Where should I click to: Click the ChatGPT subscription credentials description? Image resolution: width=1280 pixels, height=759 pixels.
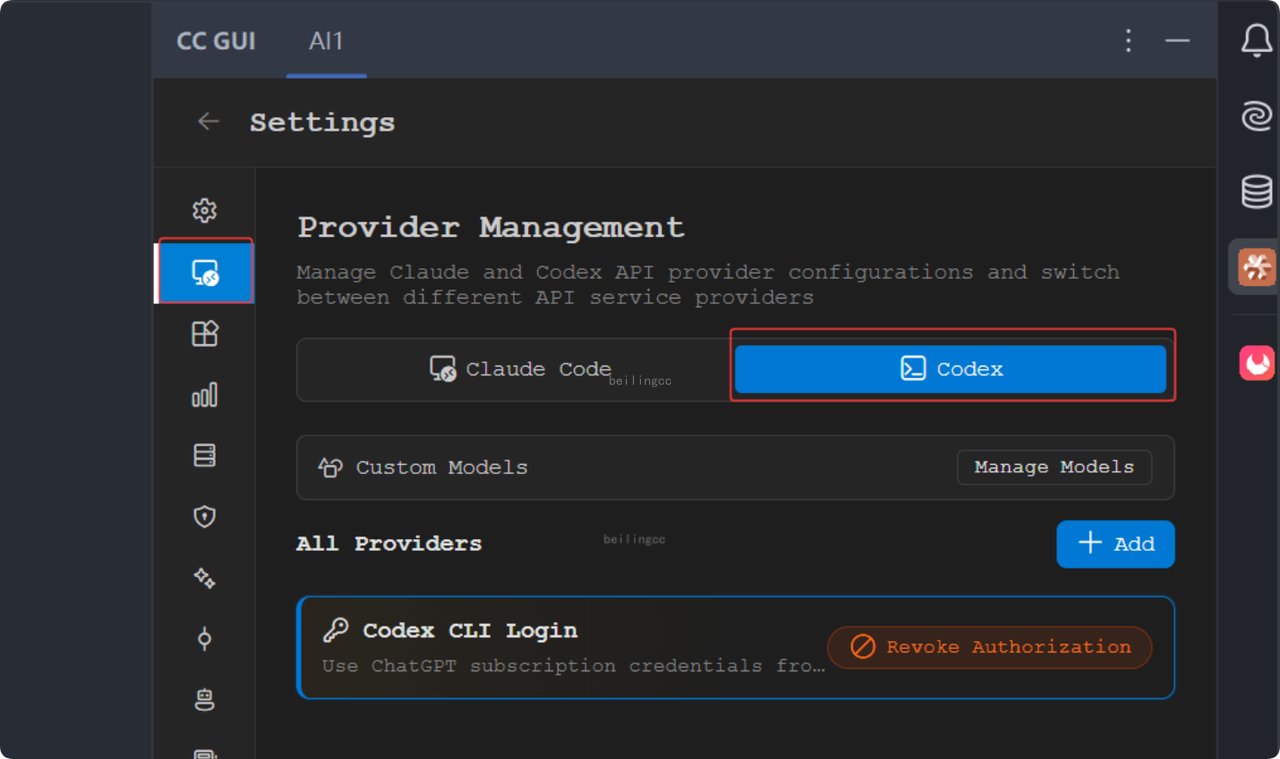[x=573, y=666]
